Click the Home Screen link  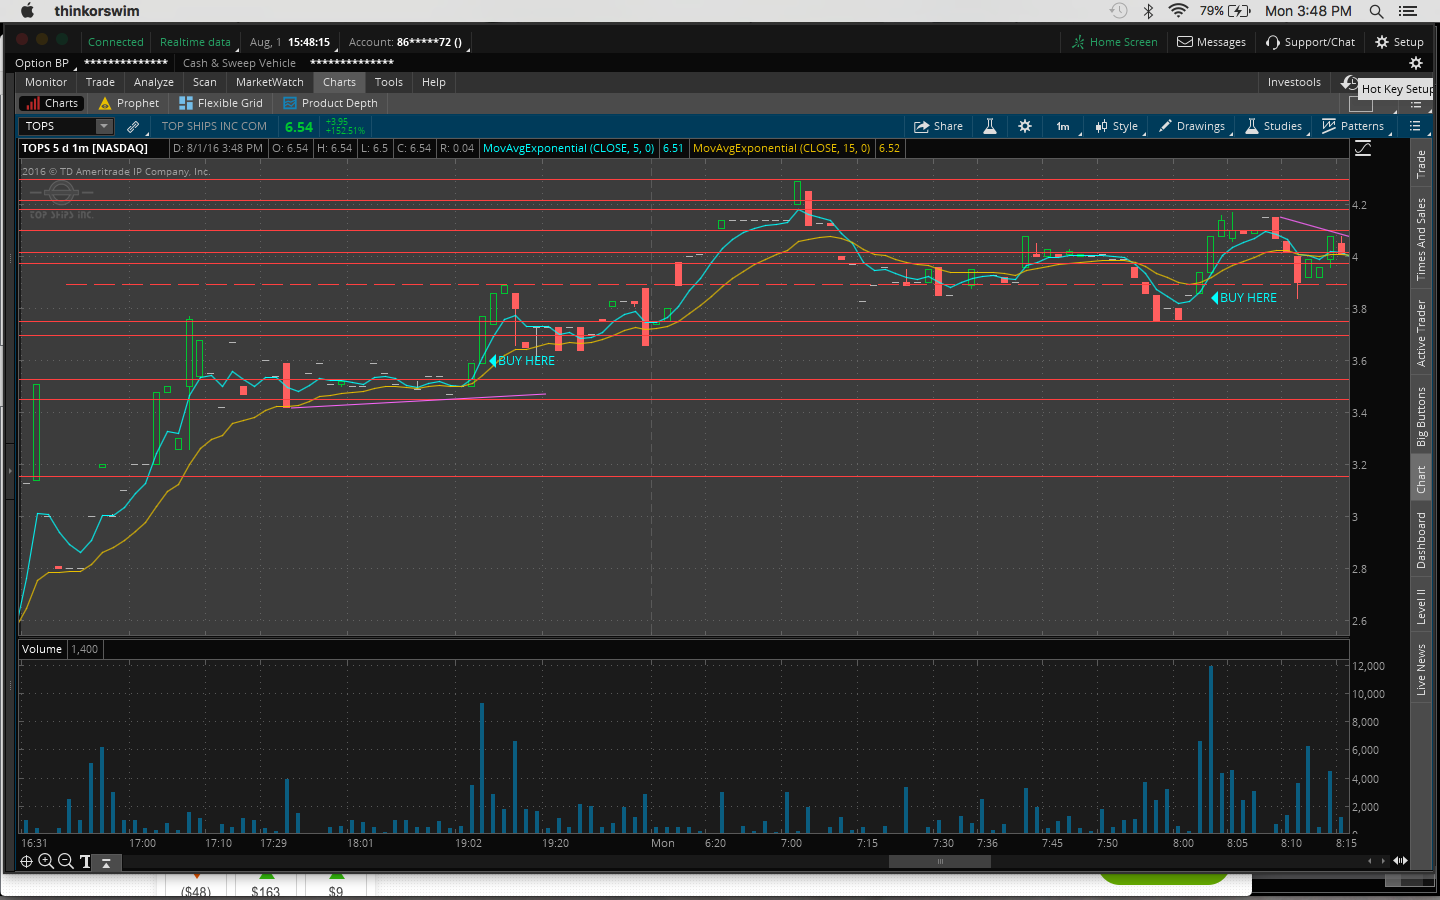point(1115,42)
